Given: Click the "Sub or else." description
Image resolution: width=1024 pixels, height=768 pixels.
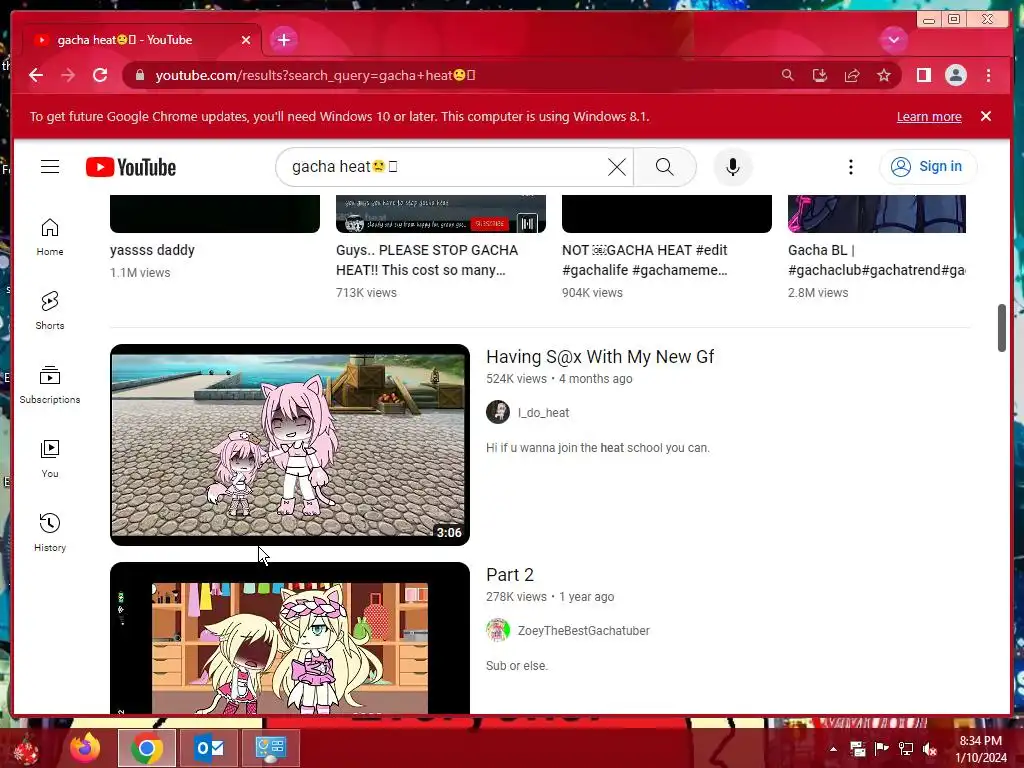Looking at the screenshot, I should 517,665.
